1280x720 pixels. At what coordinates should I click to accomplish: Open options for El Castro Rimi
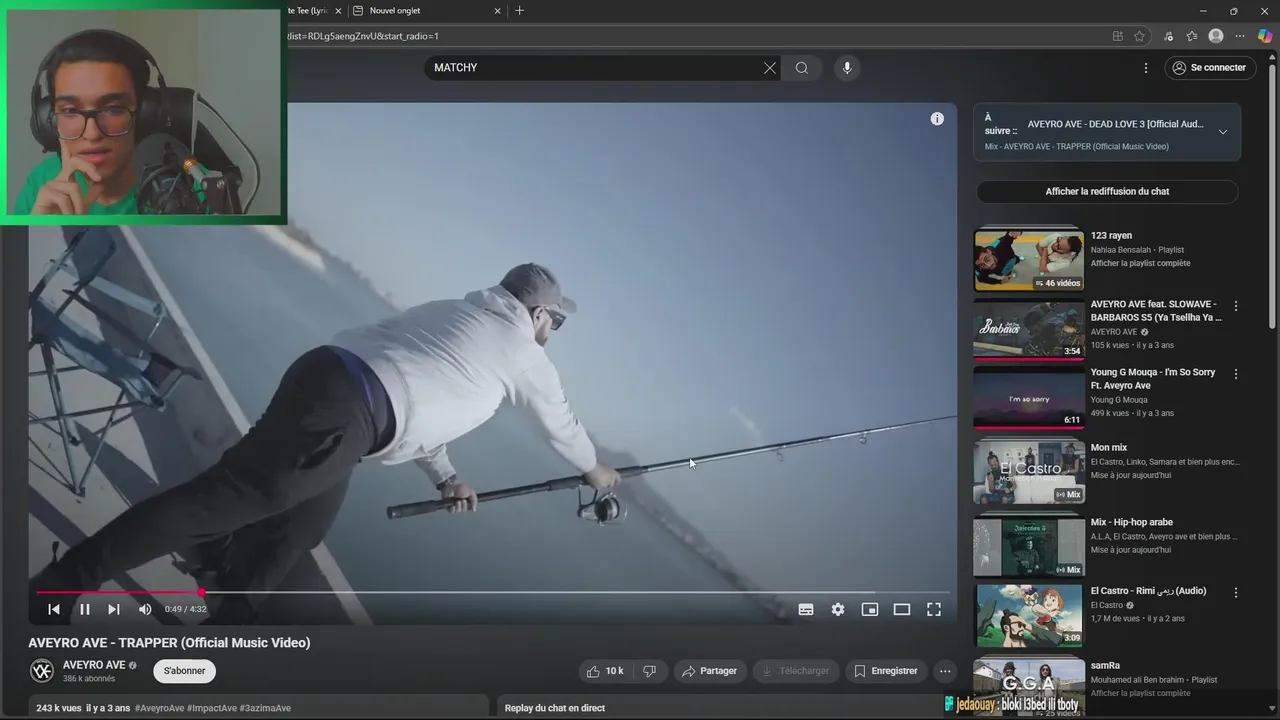pos(1236,592)
